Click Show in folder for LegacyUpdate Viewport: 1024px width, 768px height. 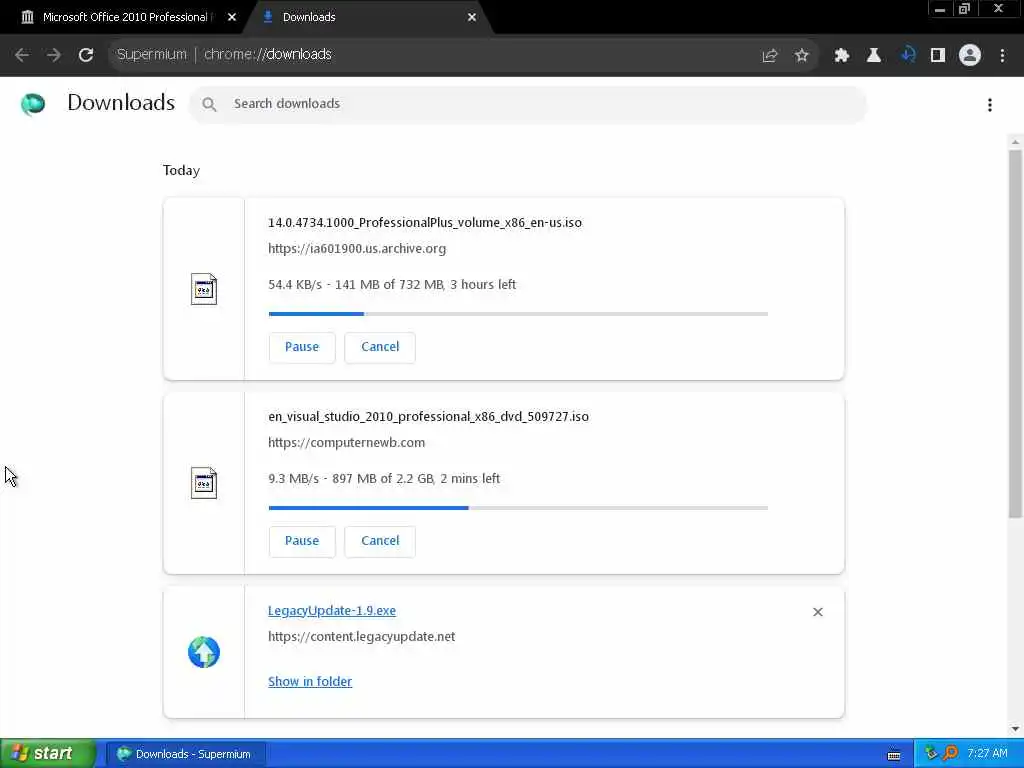pos(310,682)
